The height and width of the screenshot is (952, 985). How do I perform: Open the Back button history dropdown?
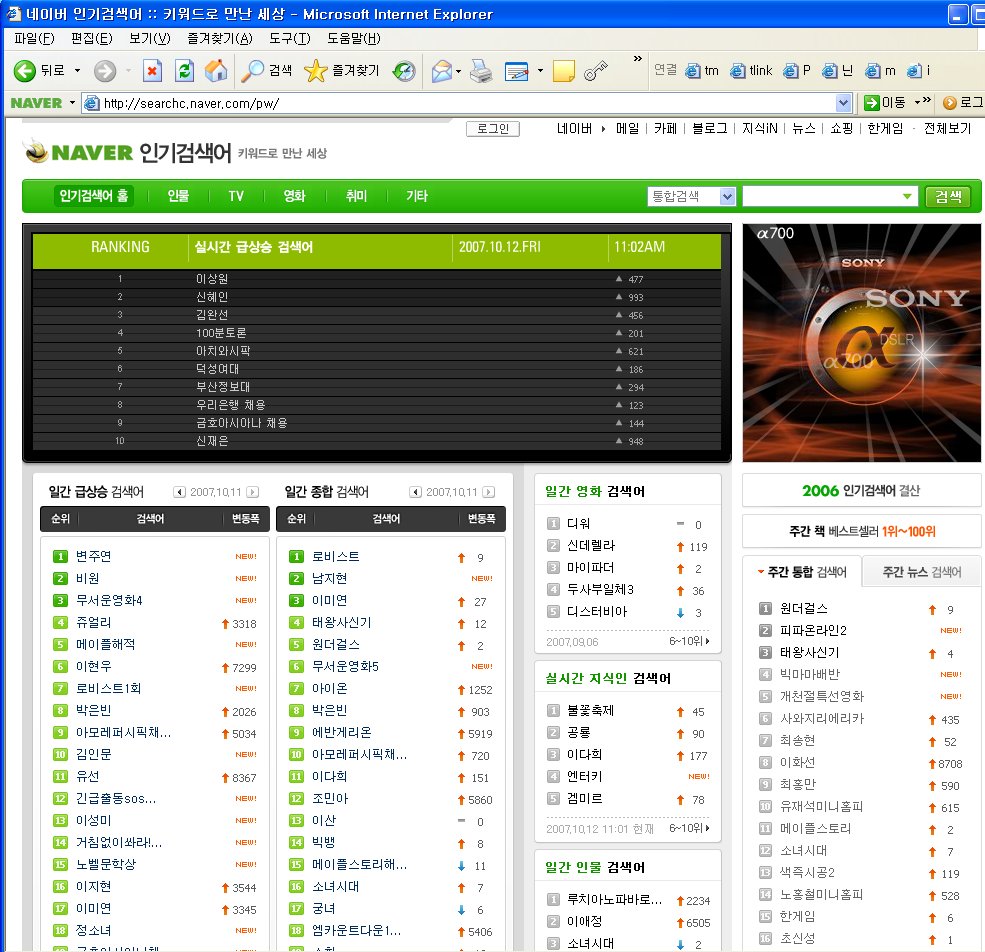click(x=77, y=70)
